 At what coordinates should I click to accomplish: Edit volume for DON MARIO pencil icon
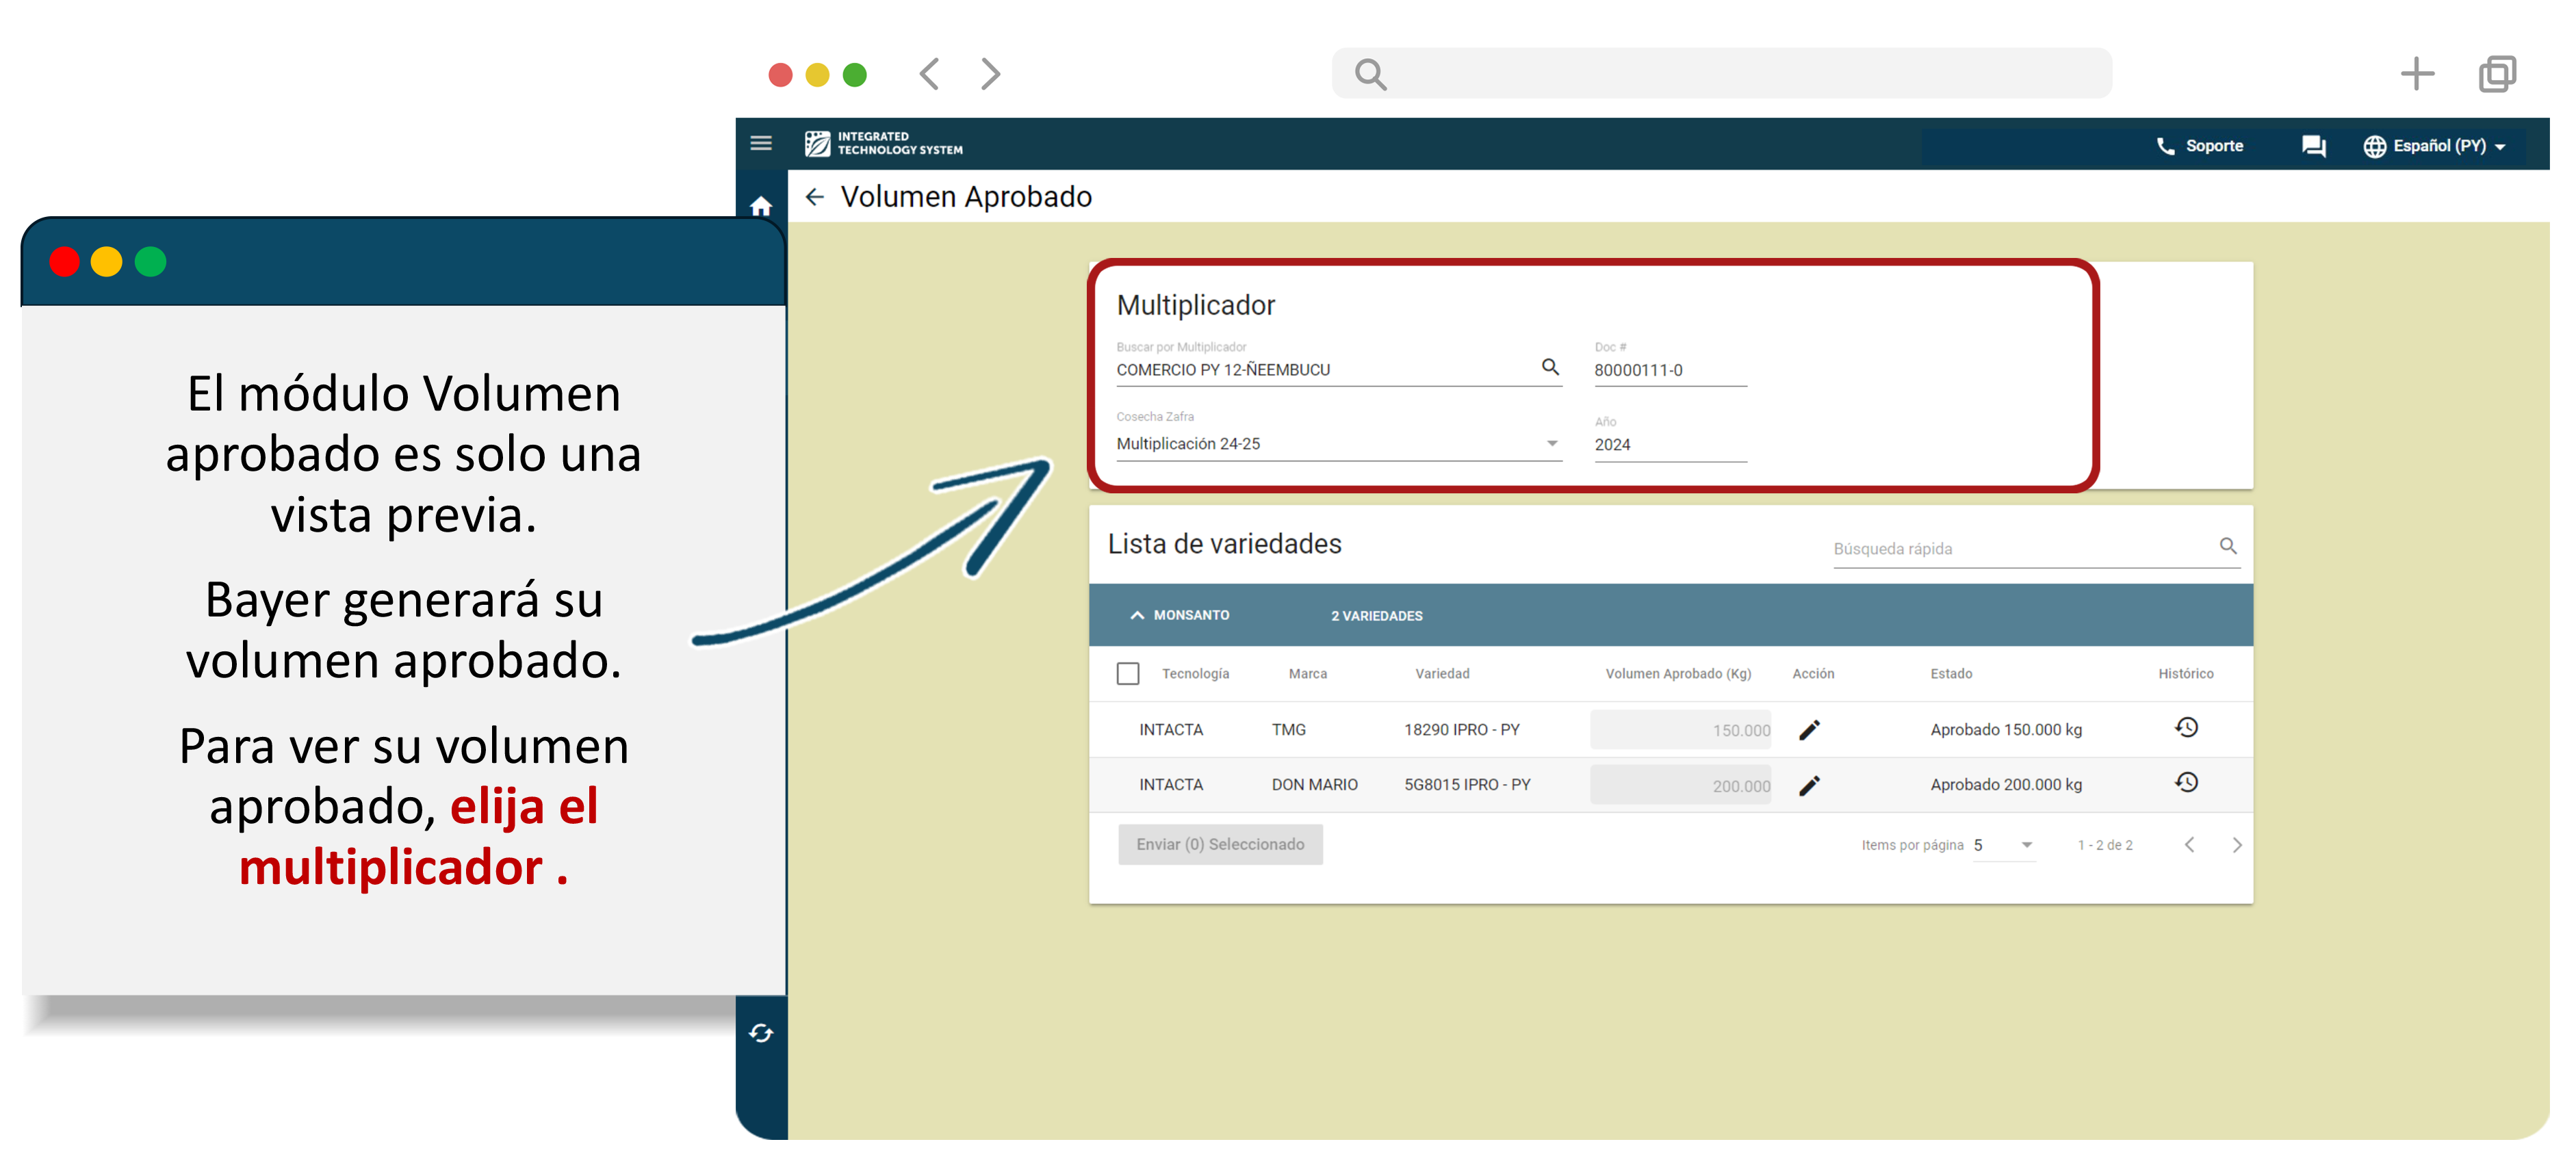(1809, 786)
